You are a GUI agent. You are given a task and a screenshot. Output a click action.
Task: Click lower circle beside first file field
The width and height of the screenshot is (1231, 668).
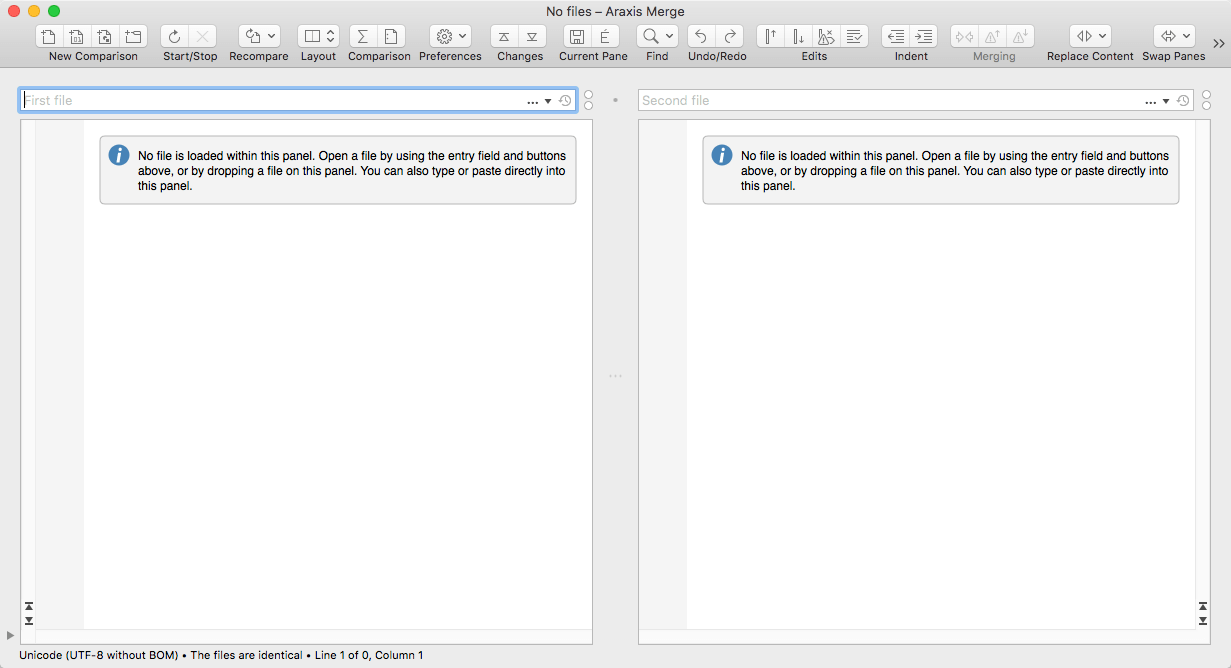[x=588, y=106]
